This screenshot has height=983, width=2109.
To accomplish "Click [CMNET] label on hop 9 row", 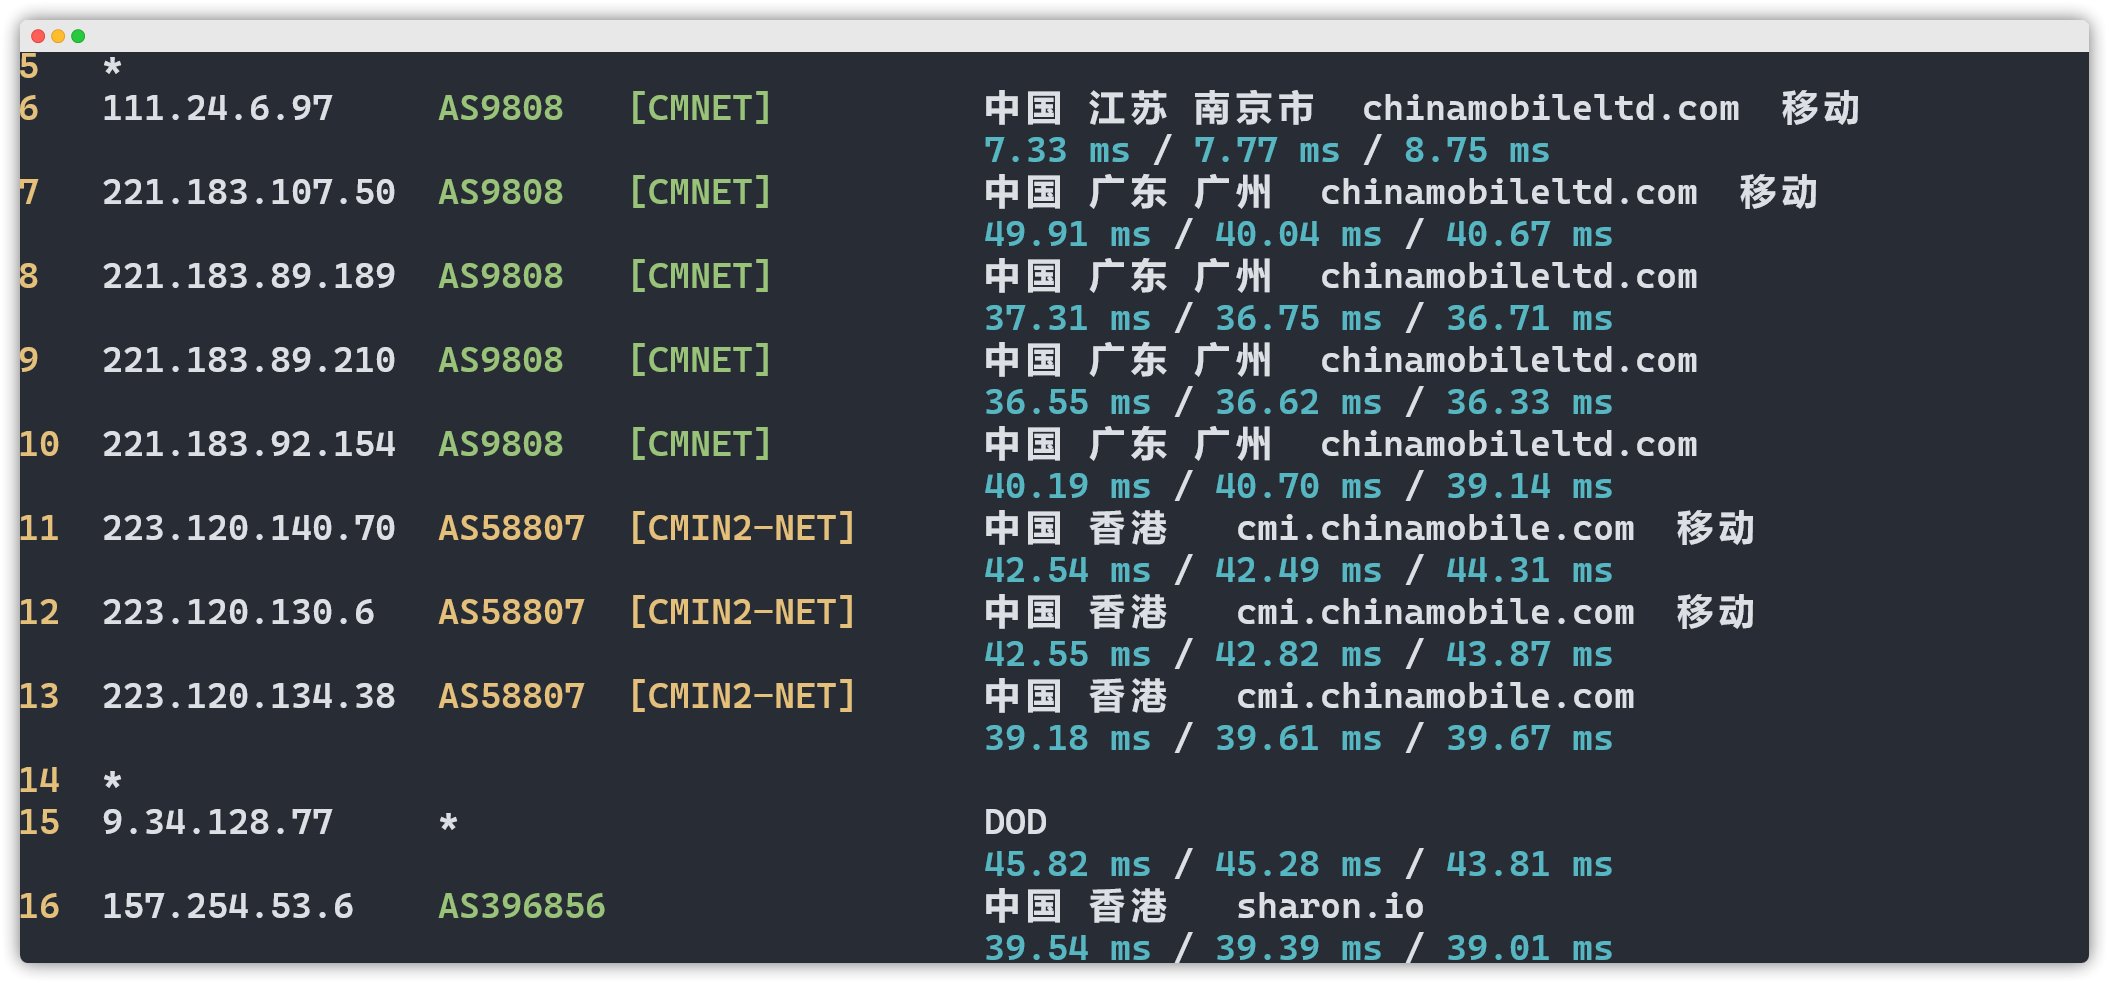I will click(700, 360).
